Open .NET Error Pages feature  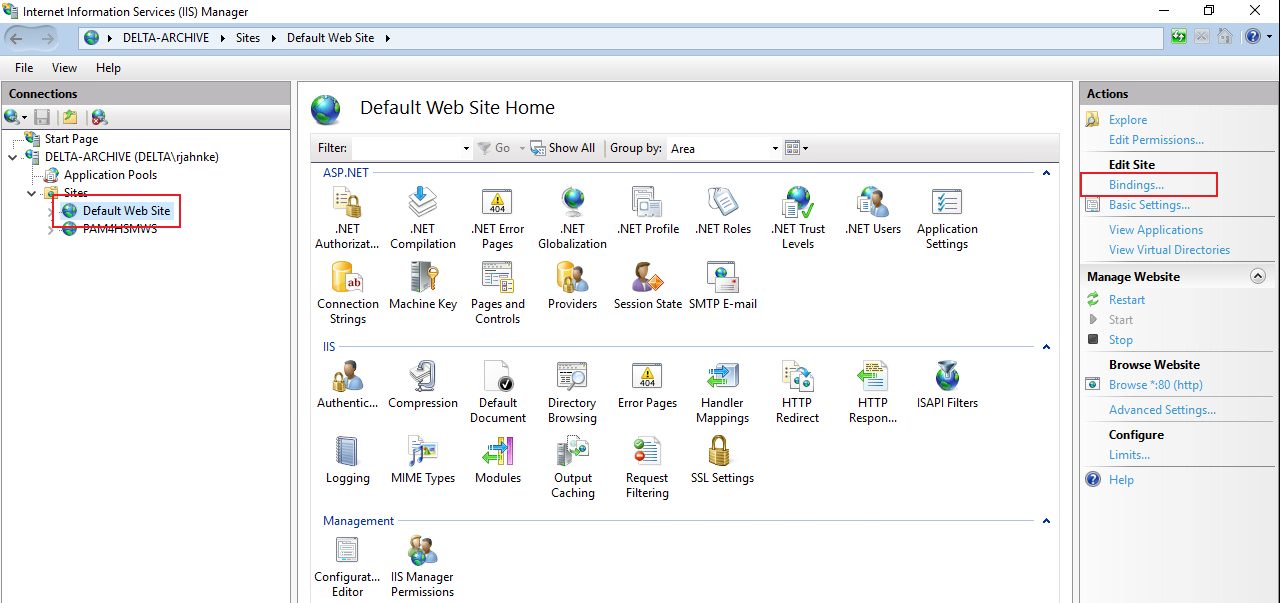point(498,218)
